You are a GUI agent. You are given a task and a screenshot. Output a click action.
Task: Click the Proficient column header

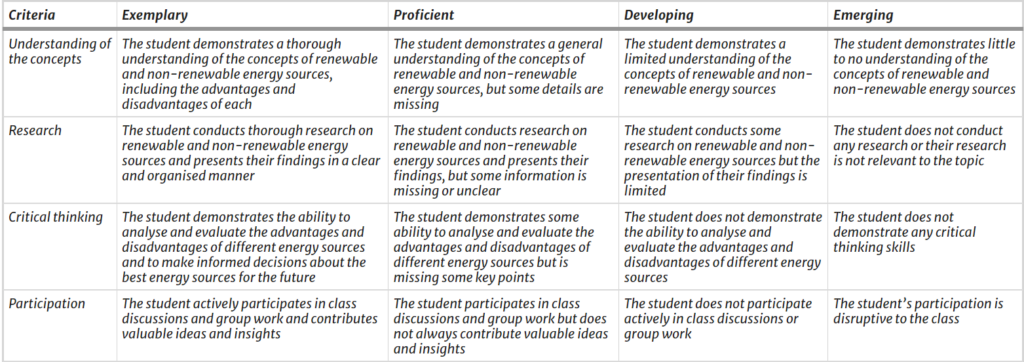424,15
